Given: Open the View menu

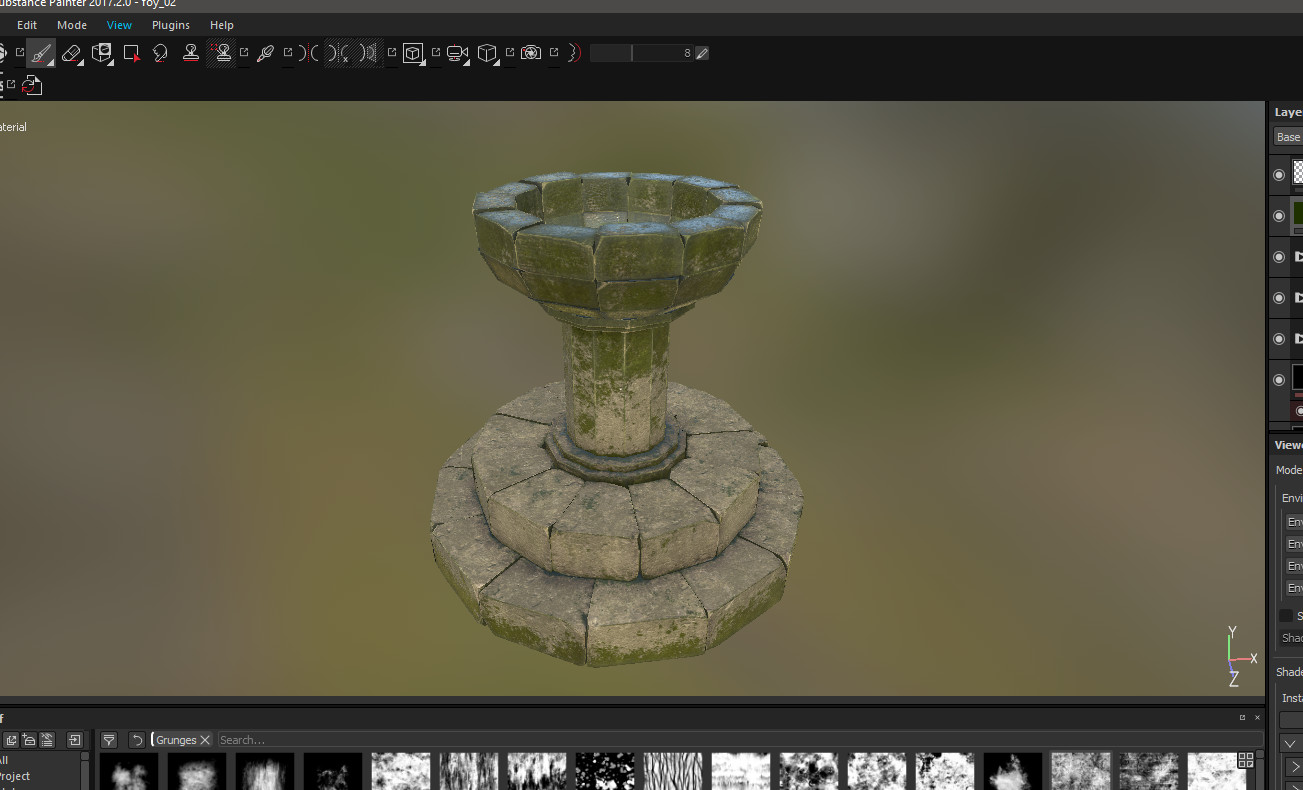Looking at the screenshot, I should click(x=119, y=24).
